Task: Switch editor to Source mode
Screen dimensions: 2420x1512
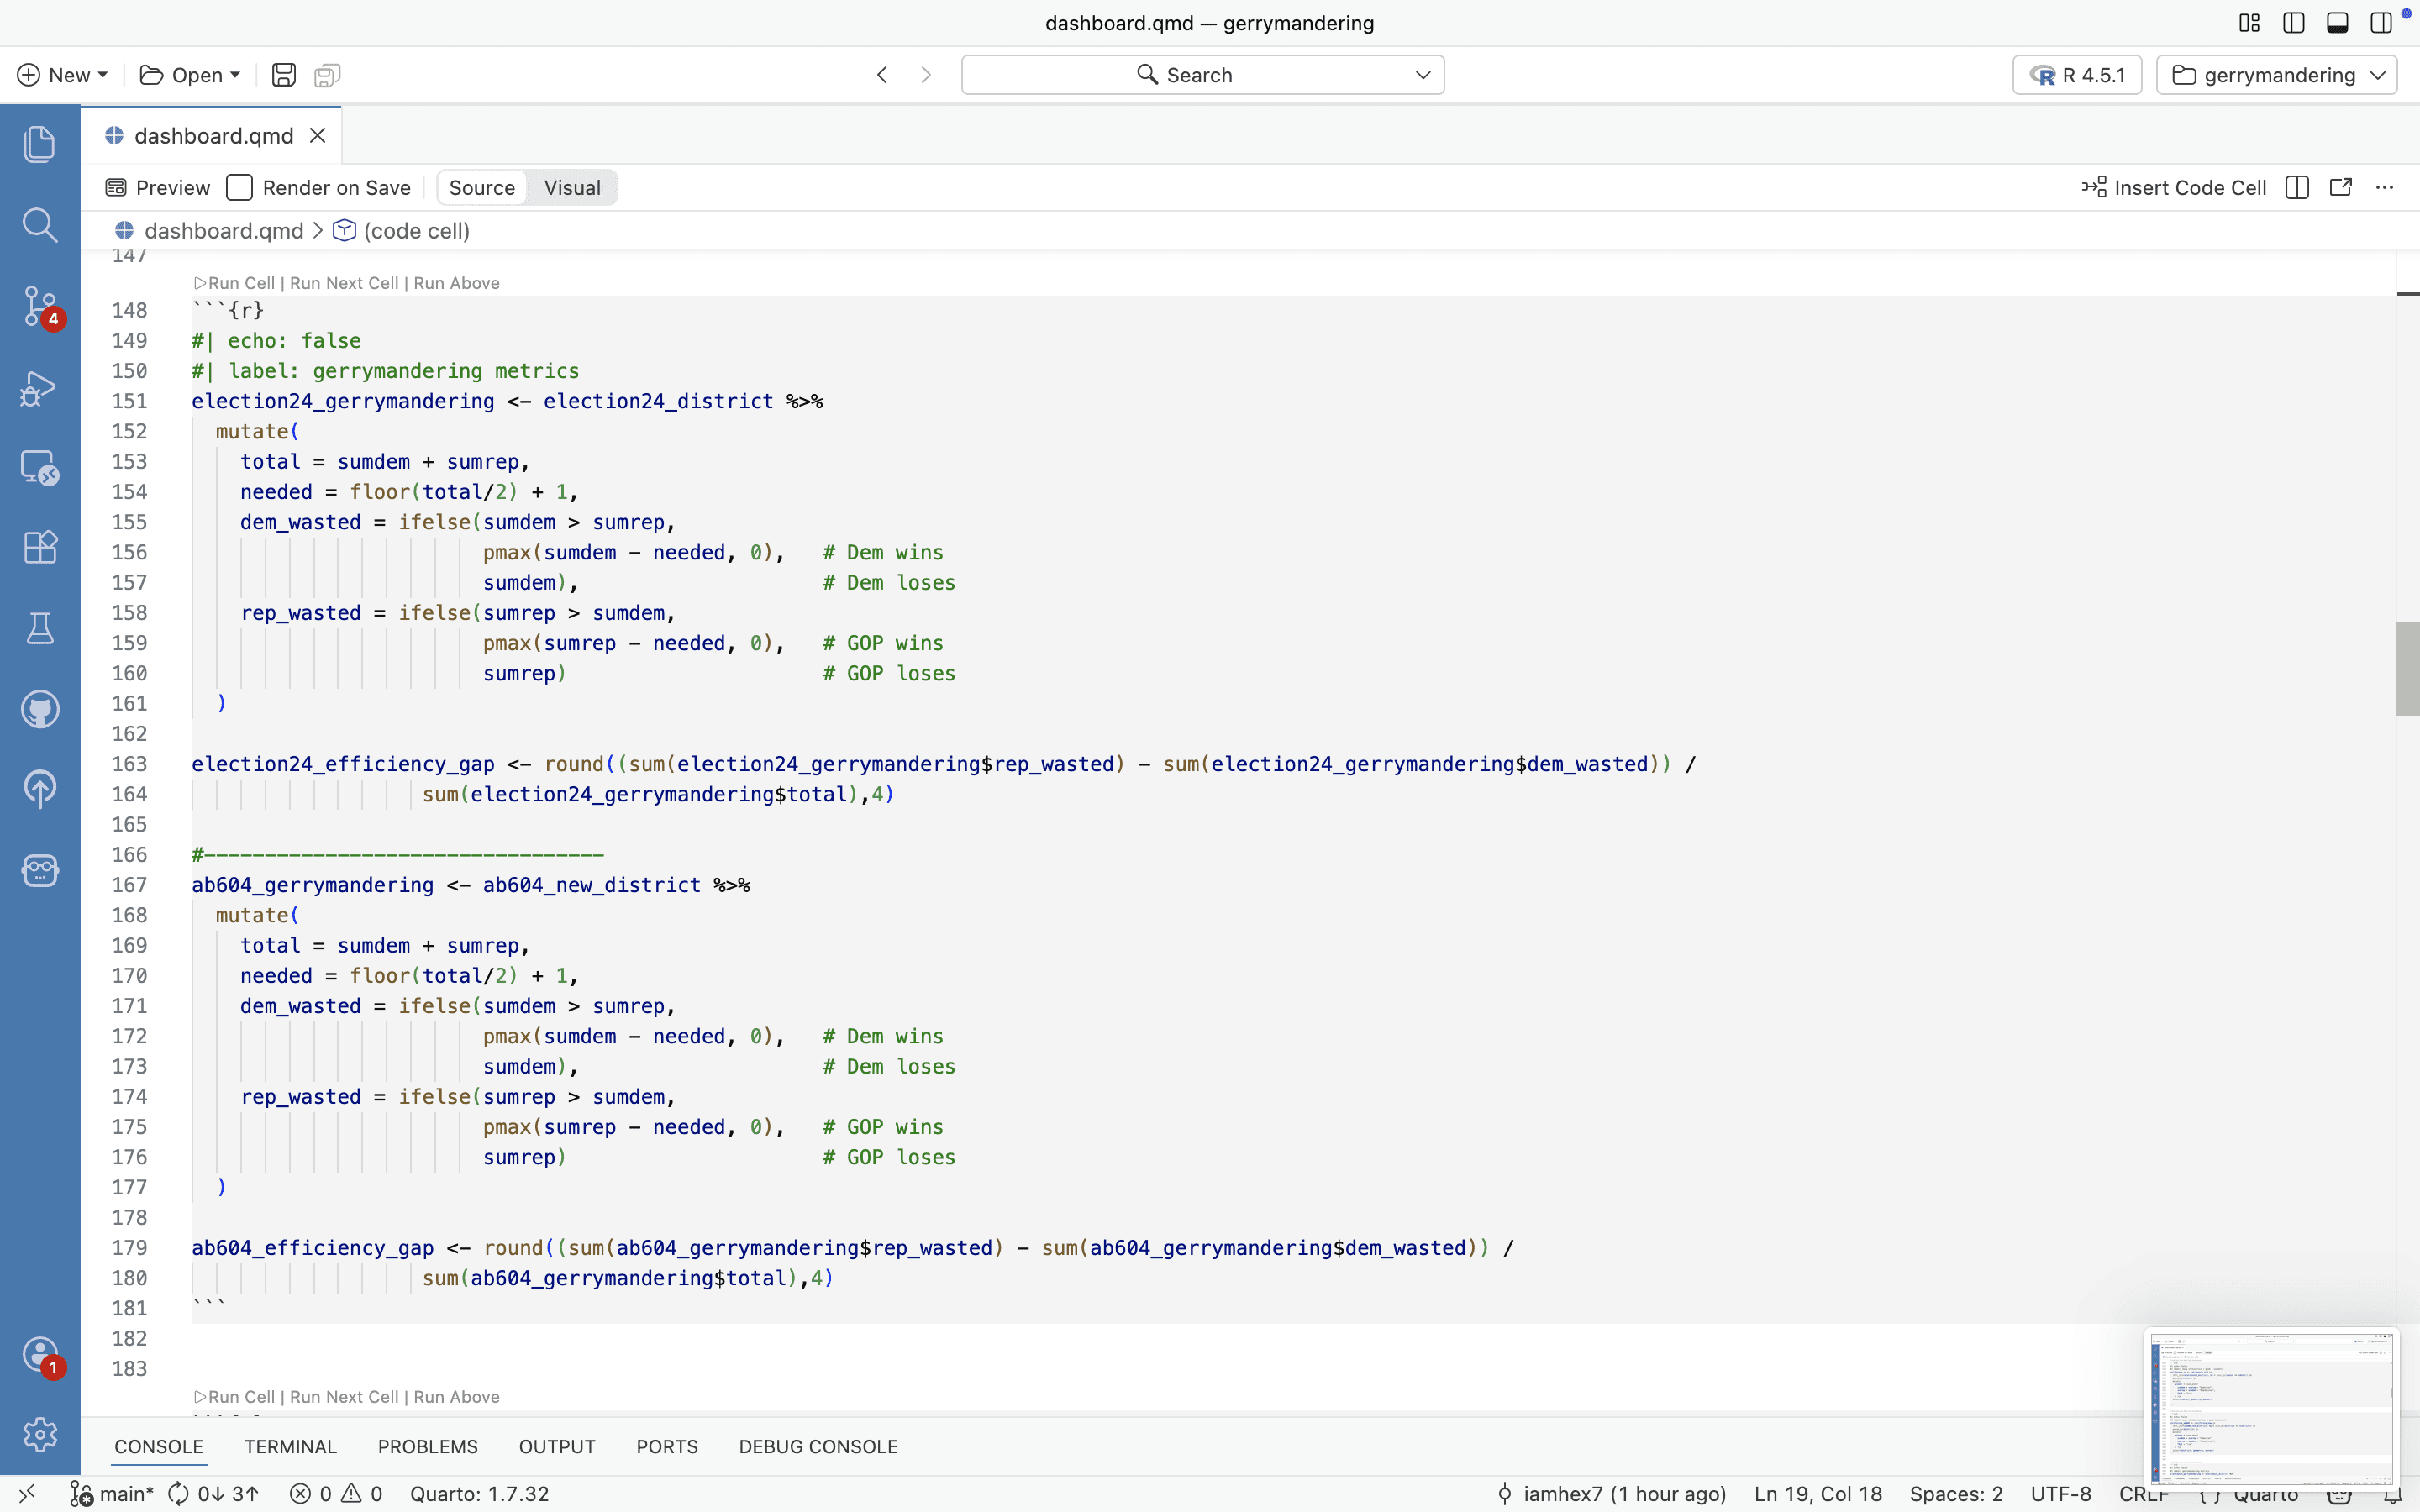Action: click(x=482, y=188)
